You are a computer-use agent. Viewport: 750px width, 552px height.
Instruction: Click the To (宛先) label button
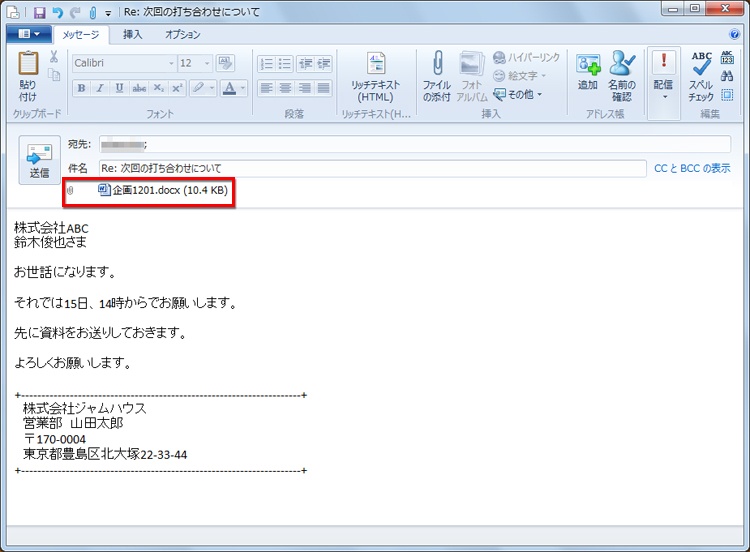click(x=79, y=144)
